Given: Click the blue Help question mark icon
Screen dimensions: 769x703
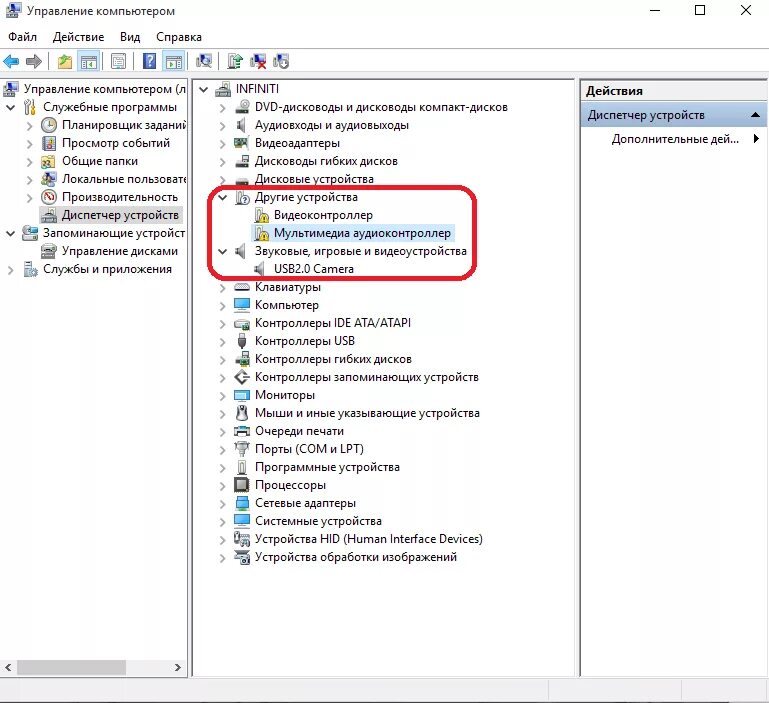Looking at the screenshot, I should point(149,61).
